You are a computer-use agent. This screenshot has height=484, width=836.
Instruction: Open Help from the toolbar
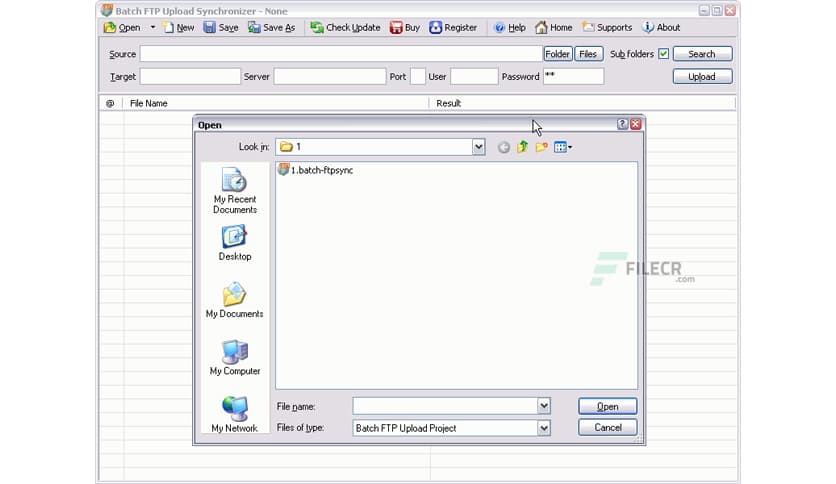510,28
